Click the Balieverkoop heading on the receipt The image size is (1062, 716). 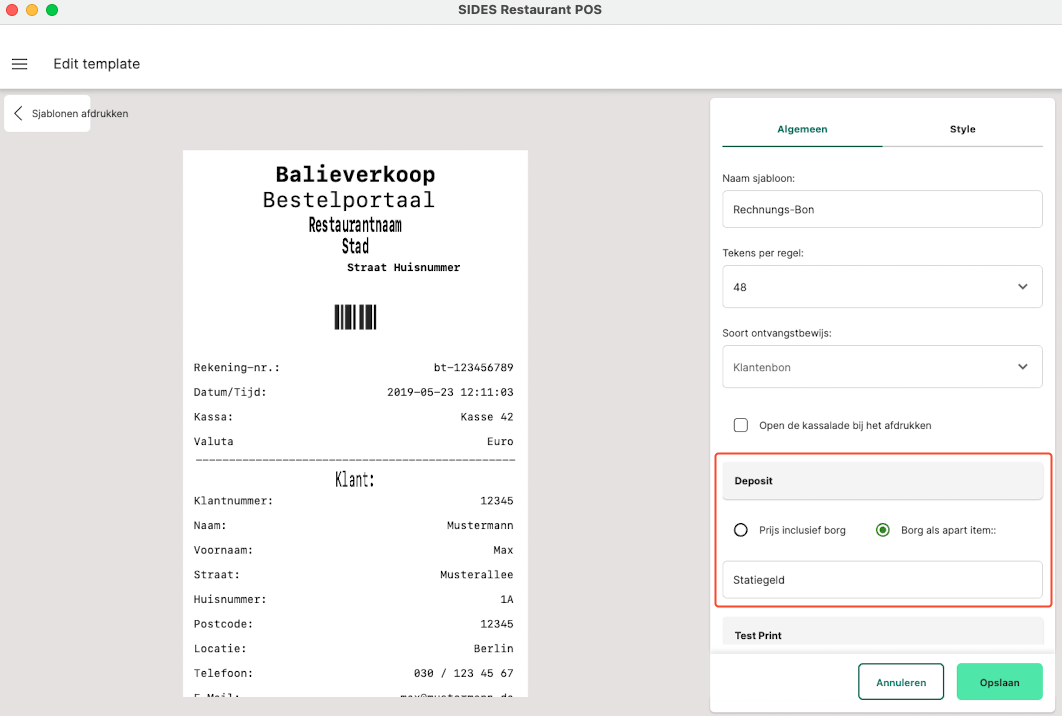(355, 175)
